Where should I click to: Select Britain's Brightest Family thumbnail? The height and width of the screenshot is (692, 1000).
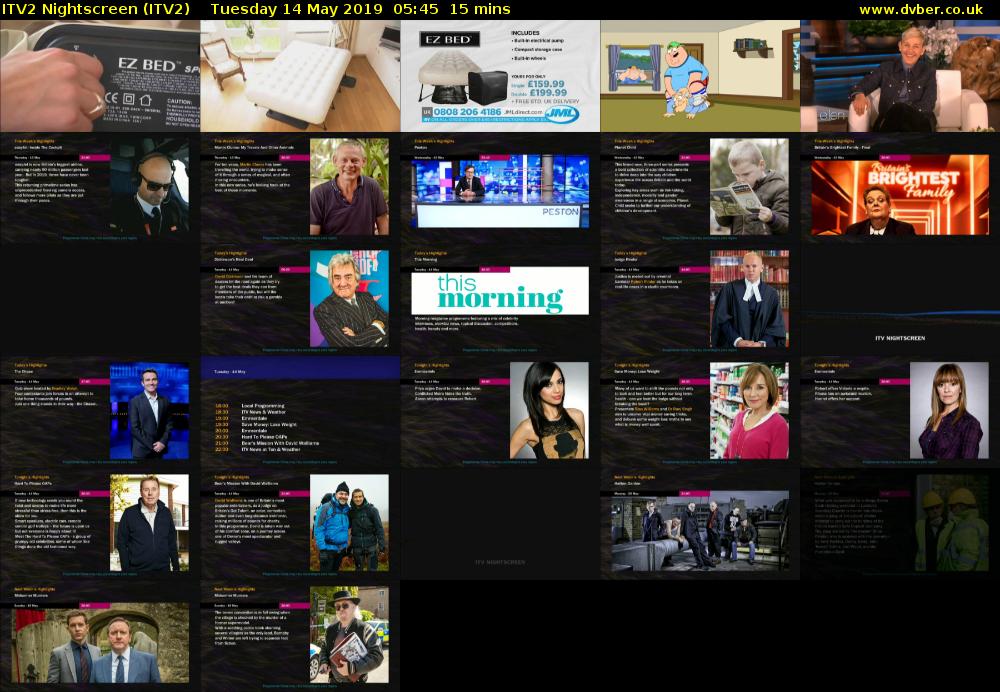pyautogui.click(x=900, y=188)
